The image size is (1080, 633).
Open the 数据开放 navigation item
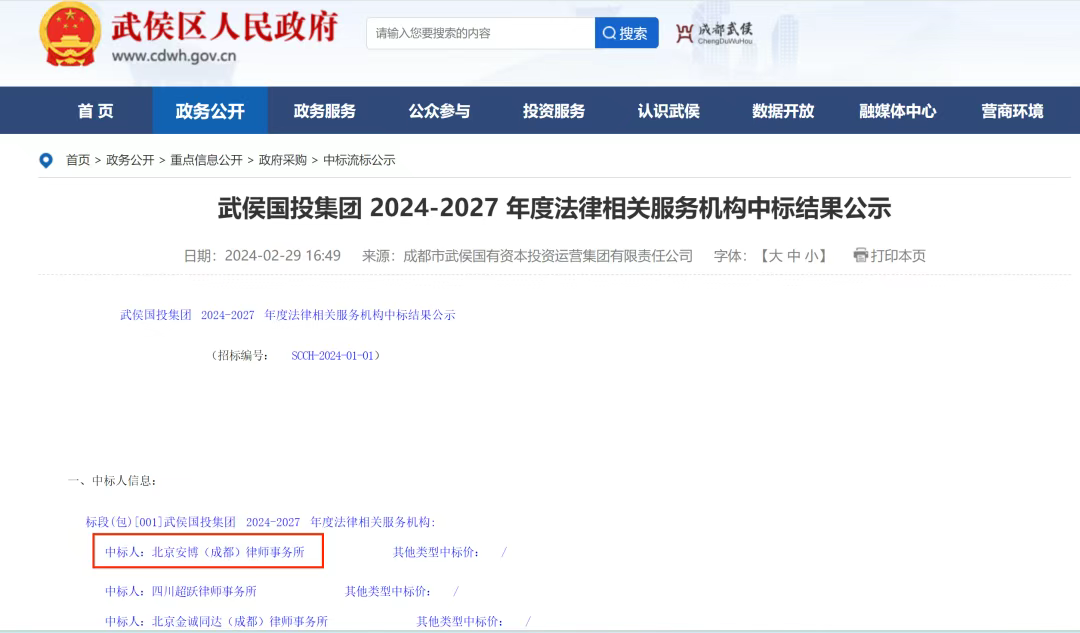click(783, 111)
